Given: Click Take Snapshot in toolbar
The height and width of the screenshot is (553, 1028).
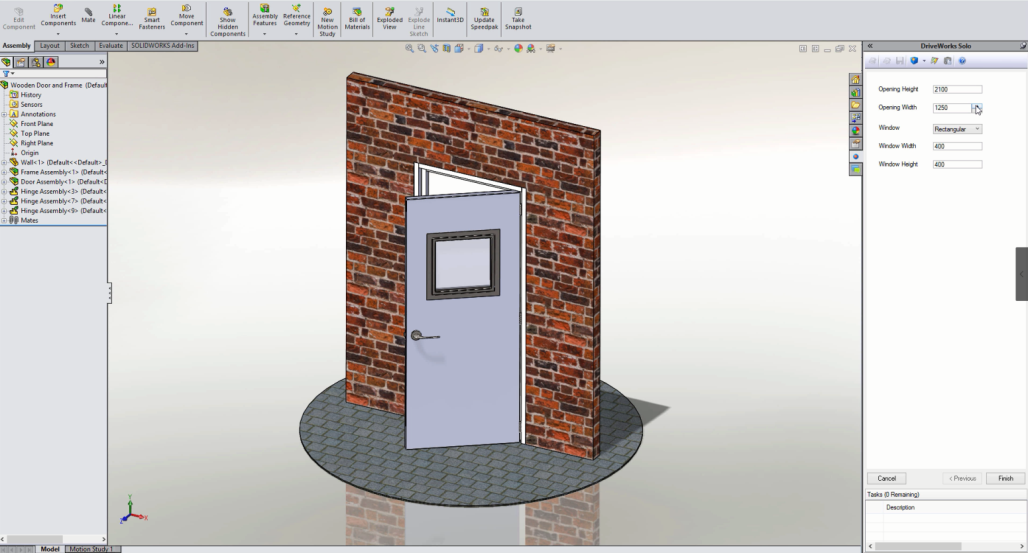Looking at the screenshot, I should [517, 17].
